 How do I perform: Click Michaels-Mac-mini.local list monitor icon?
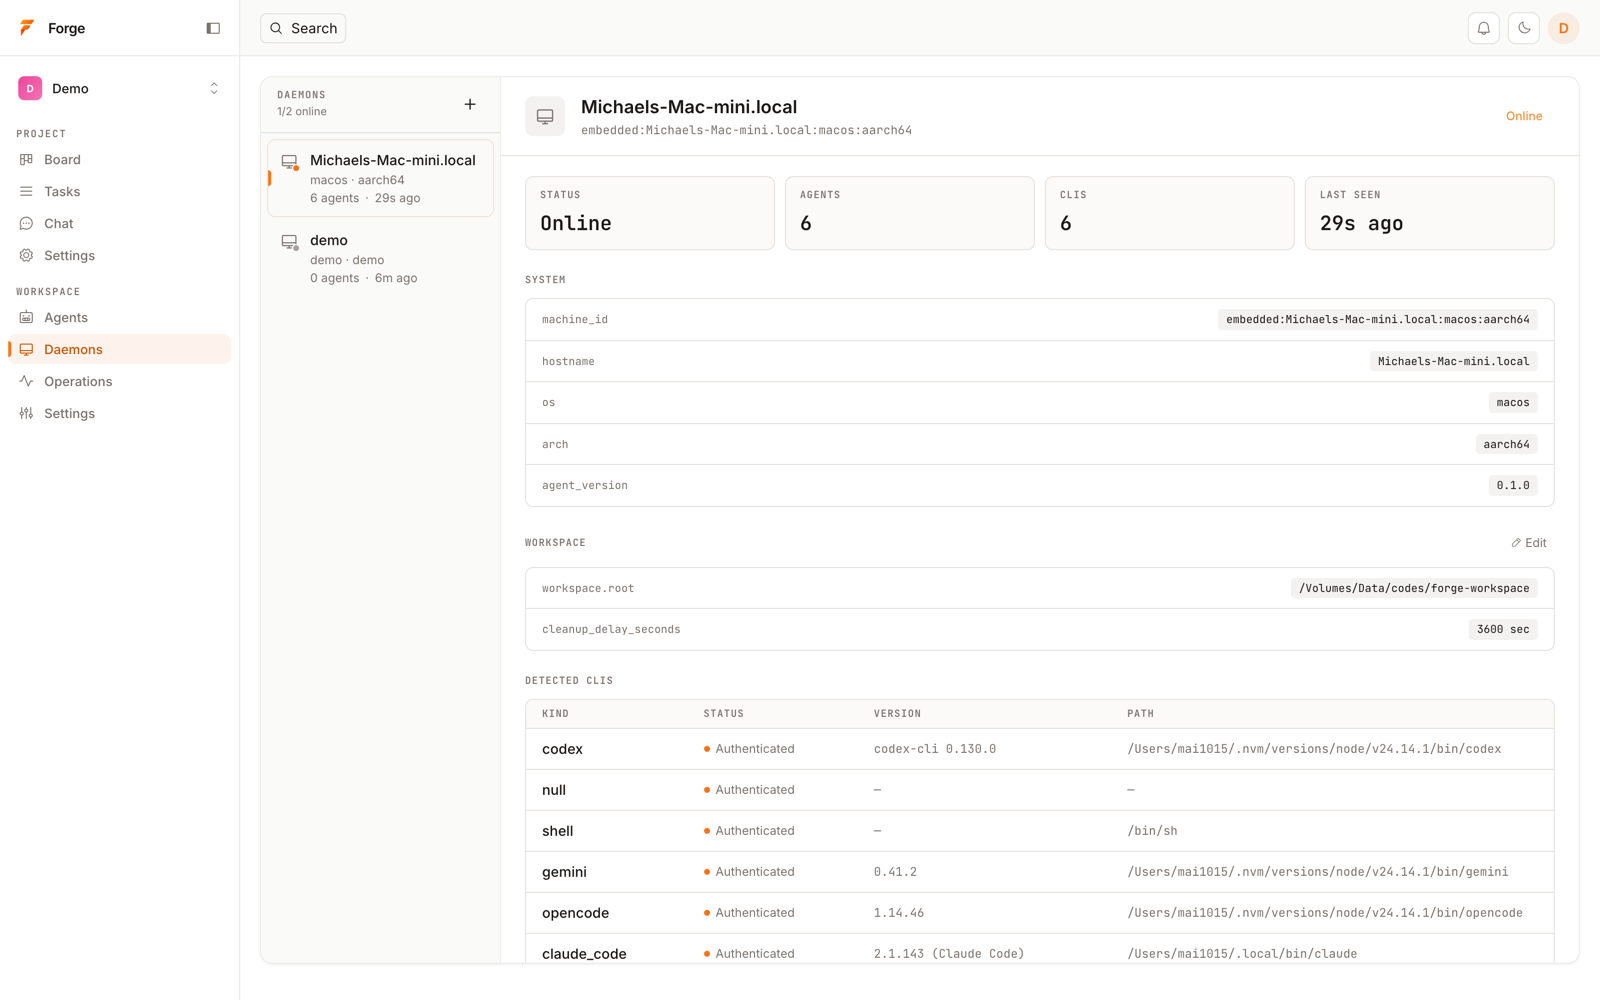pos(289,162)
